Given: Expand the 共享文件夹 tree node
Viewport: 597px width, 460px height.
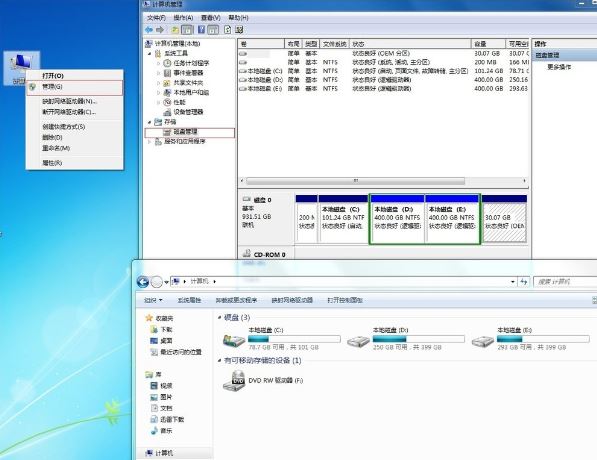Looking at the screenshot, I should click(x=159, y=83).
